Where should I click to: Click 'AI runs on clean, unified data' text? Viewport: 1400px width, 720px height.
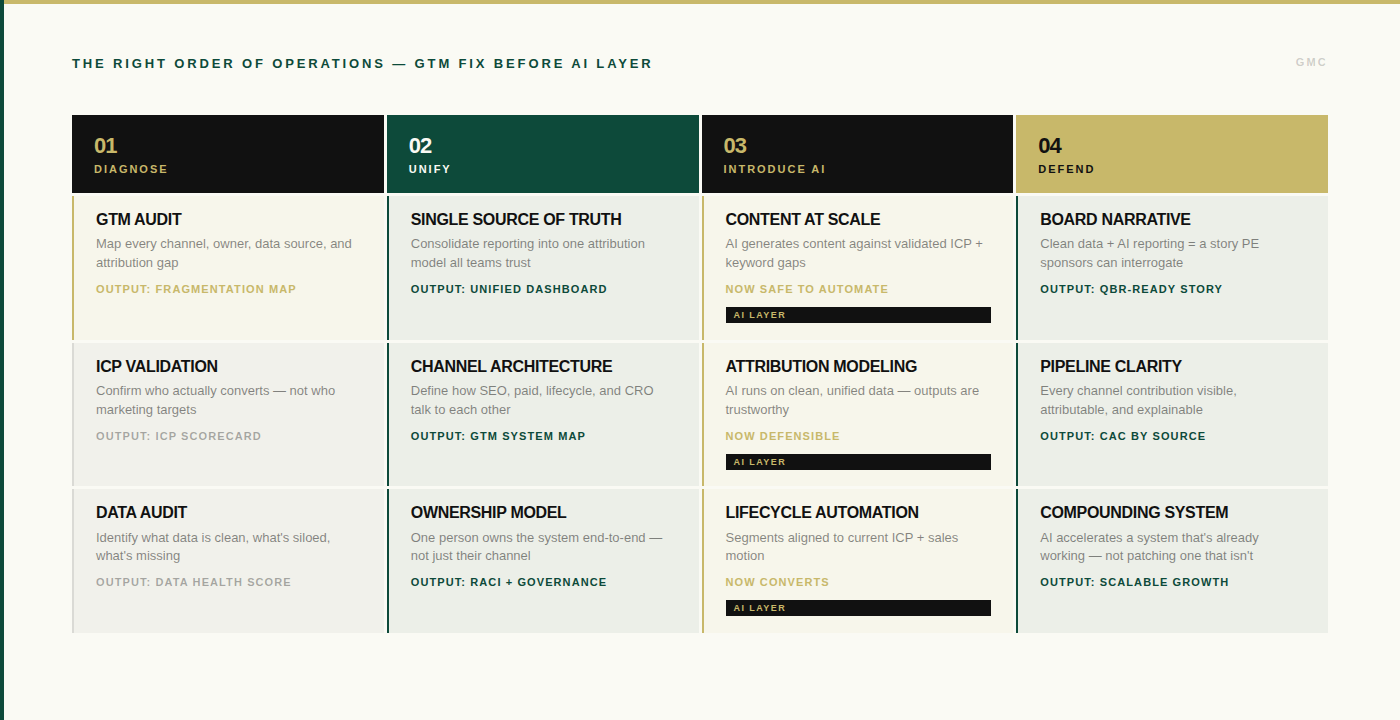pos(852,400)
